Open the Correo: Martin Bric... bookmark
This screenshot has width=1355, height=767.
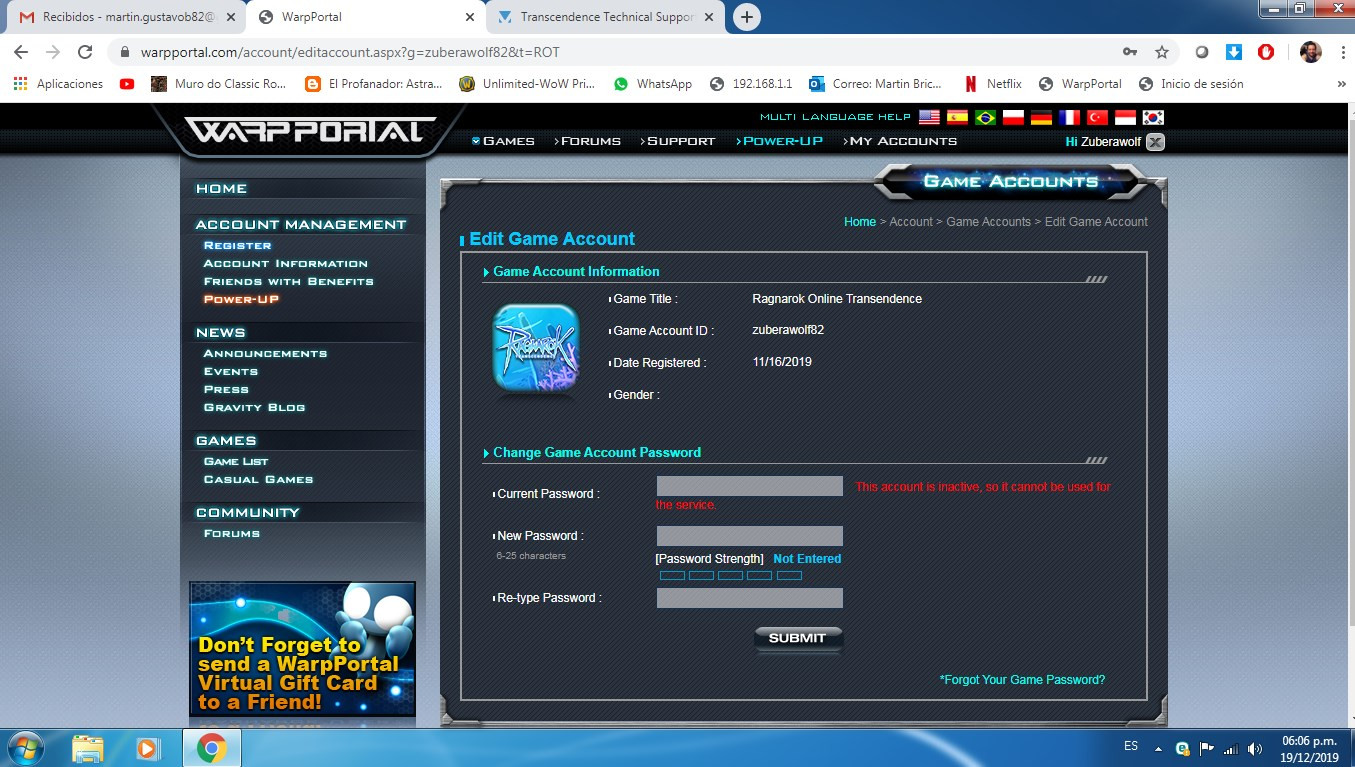[875, 84]
